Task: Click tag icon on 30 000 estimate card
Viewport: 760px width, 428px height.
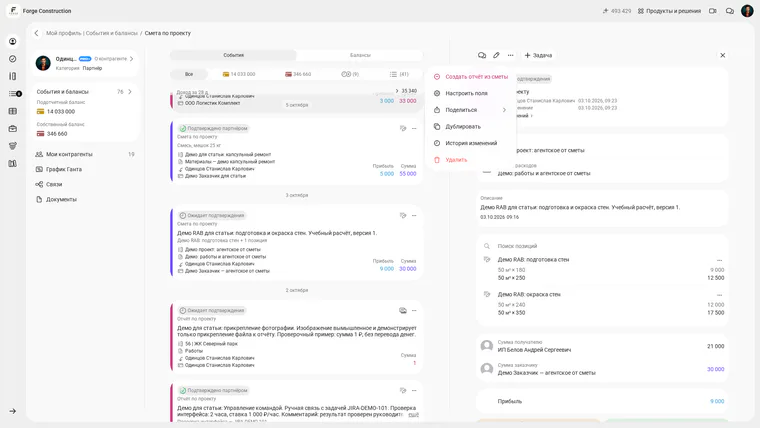Action: (403, 215)
